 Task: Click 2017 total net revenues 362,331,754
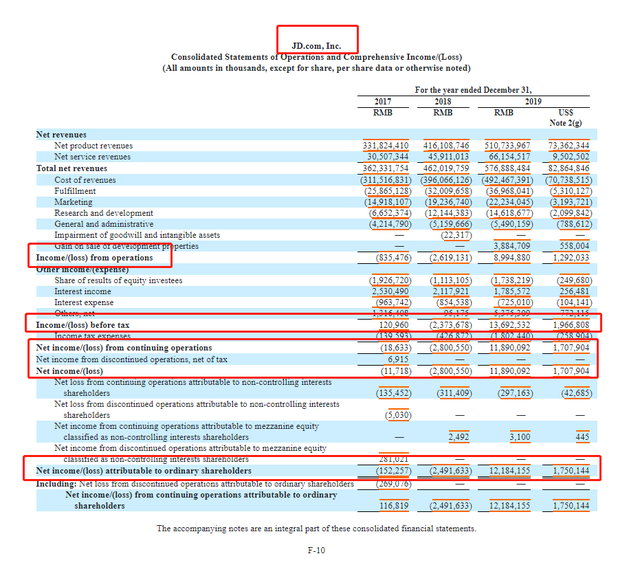[385, 168]
